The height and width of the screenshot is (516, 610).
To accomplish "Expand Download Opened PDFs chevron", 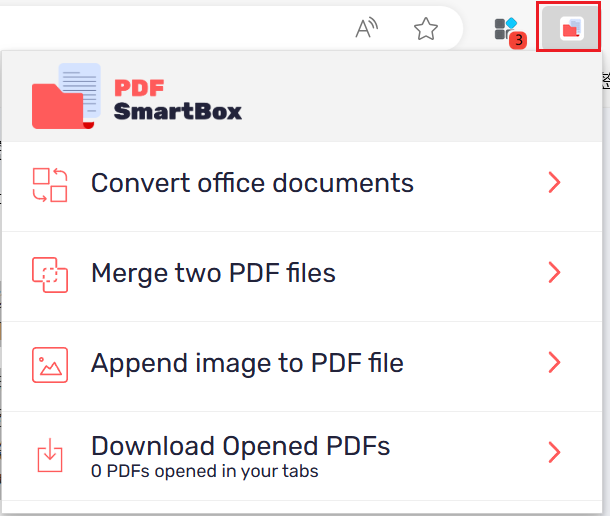I will [554, 452].
